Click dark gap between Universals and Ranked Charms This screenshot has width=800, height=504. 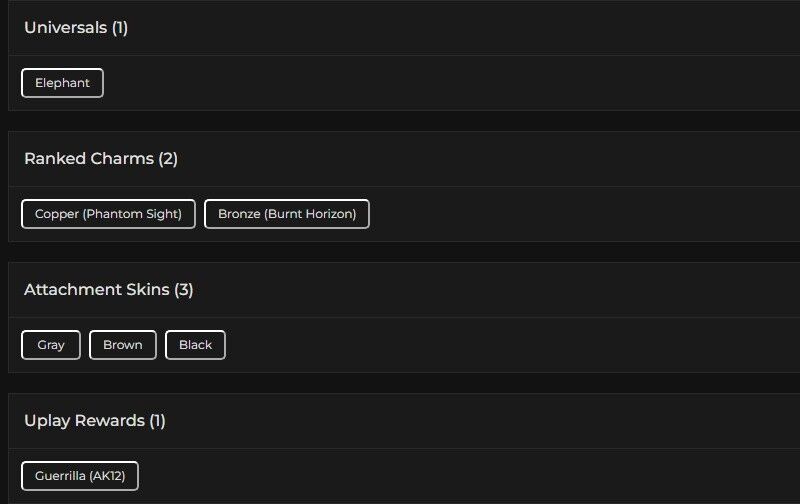[400, 121]
